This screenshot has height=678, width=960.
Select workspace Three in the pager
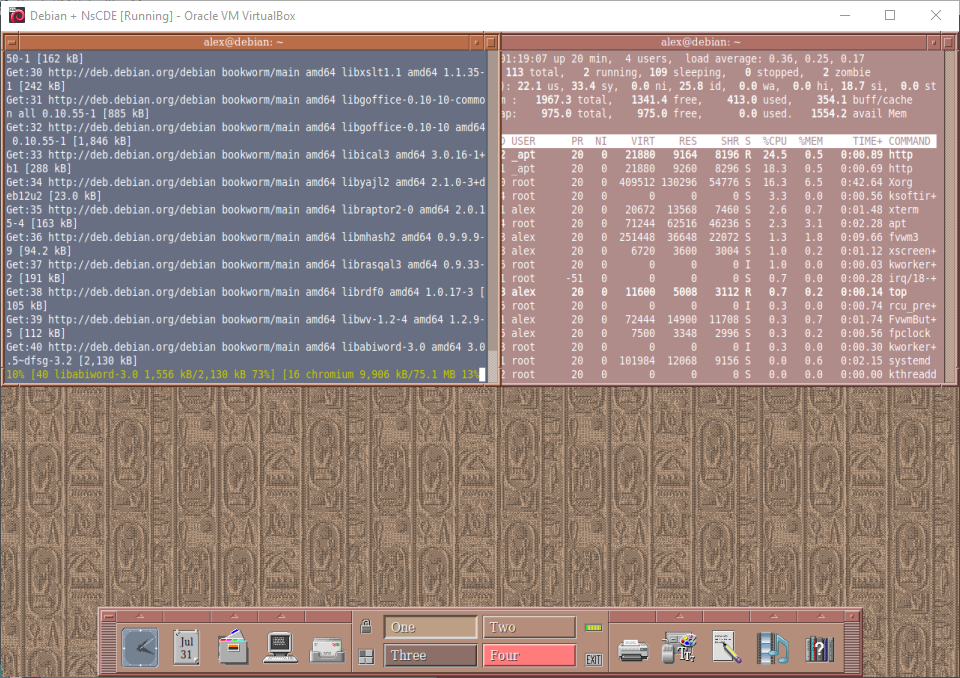(430, 656)
